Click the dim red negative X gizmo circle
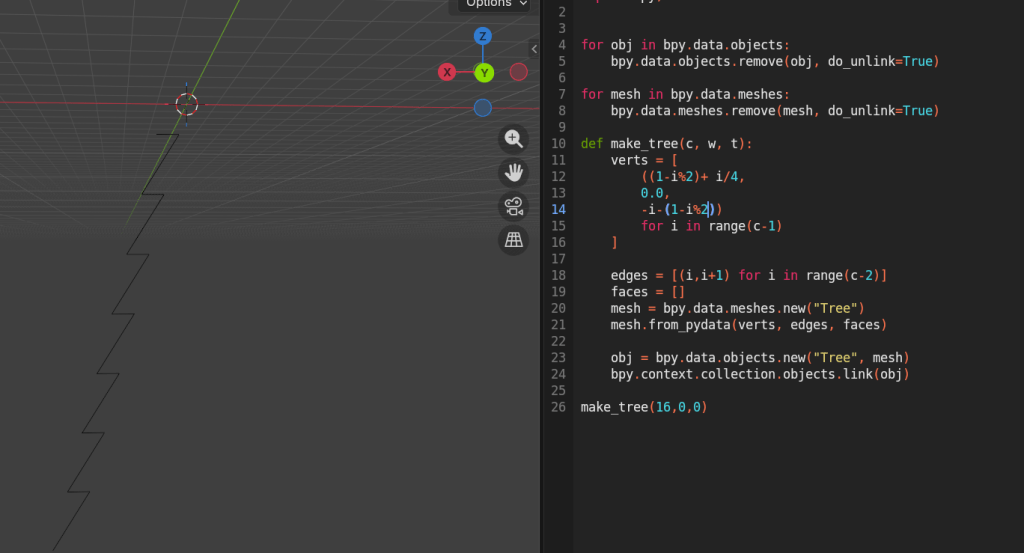The height and width of the screenshot is (553, 1024). tap(518, 72)
